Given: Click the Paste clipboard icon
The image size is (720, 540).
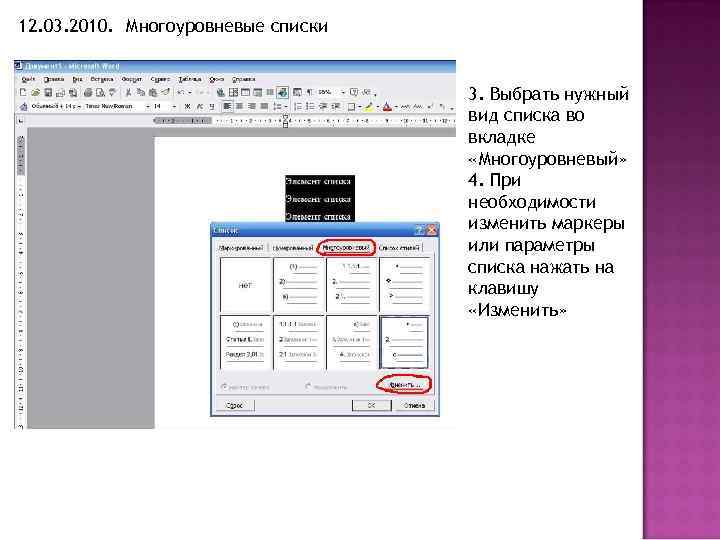Looking at the screenshot, I should coord(153,92).
